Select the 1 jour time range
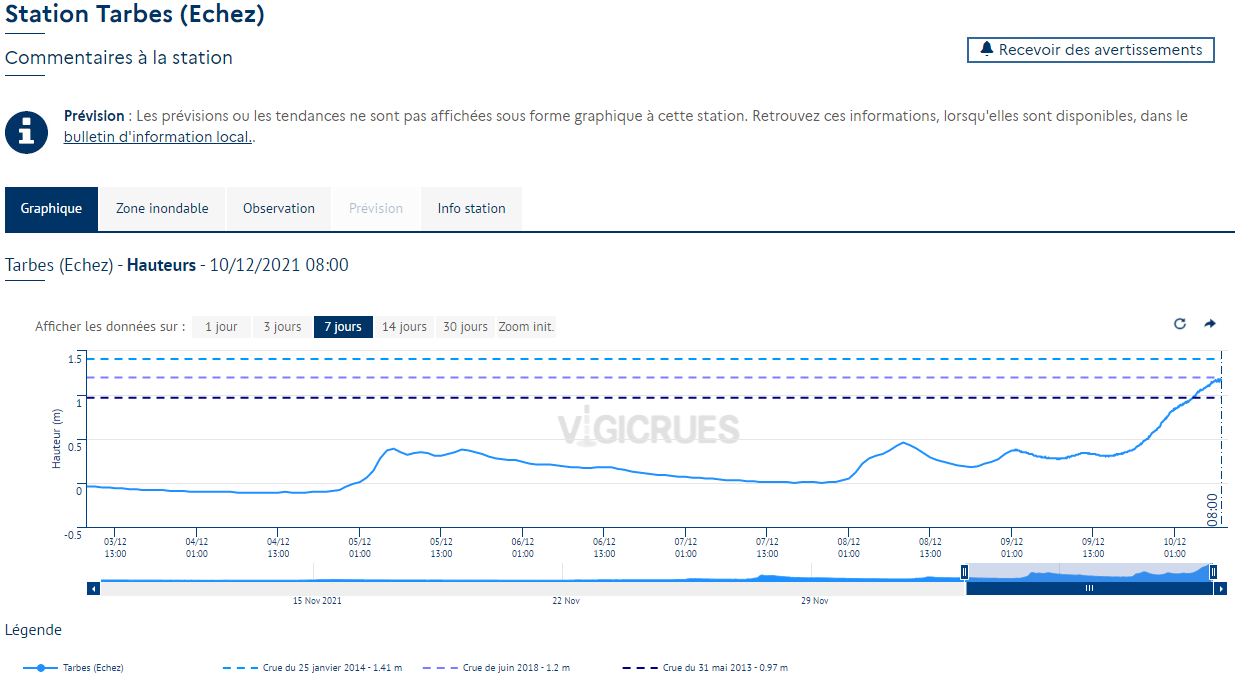This screenshot has width=1236, height=681. [x=221, y=327]
